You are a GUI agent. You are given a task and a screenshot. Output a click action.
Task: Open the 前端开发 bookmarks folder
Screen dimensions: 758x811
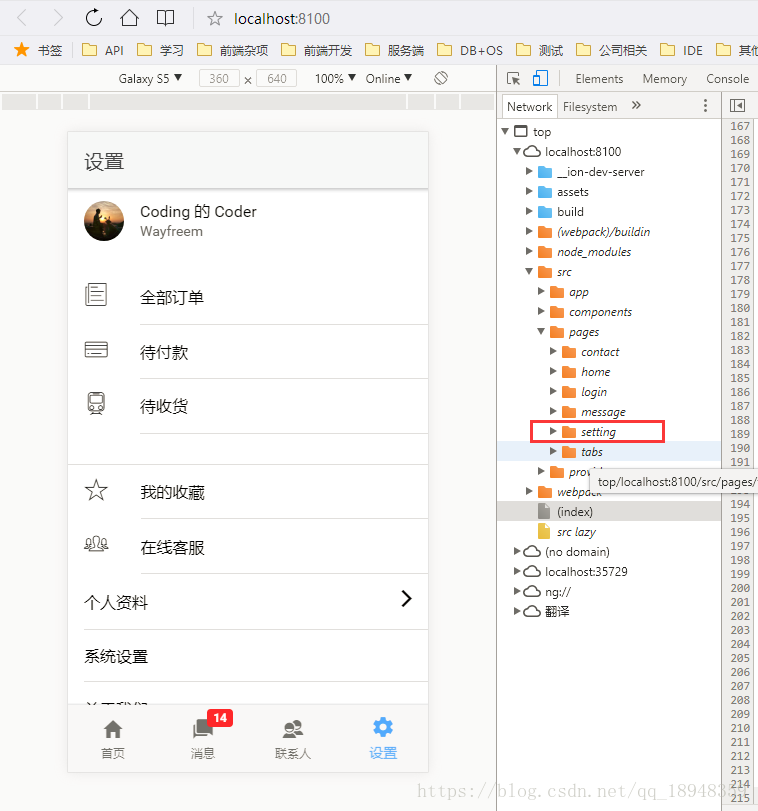(316, 50)
